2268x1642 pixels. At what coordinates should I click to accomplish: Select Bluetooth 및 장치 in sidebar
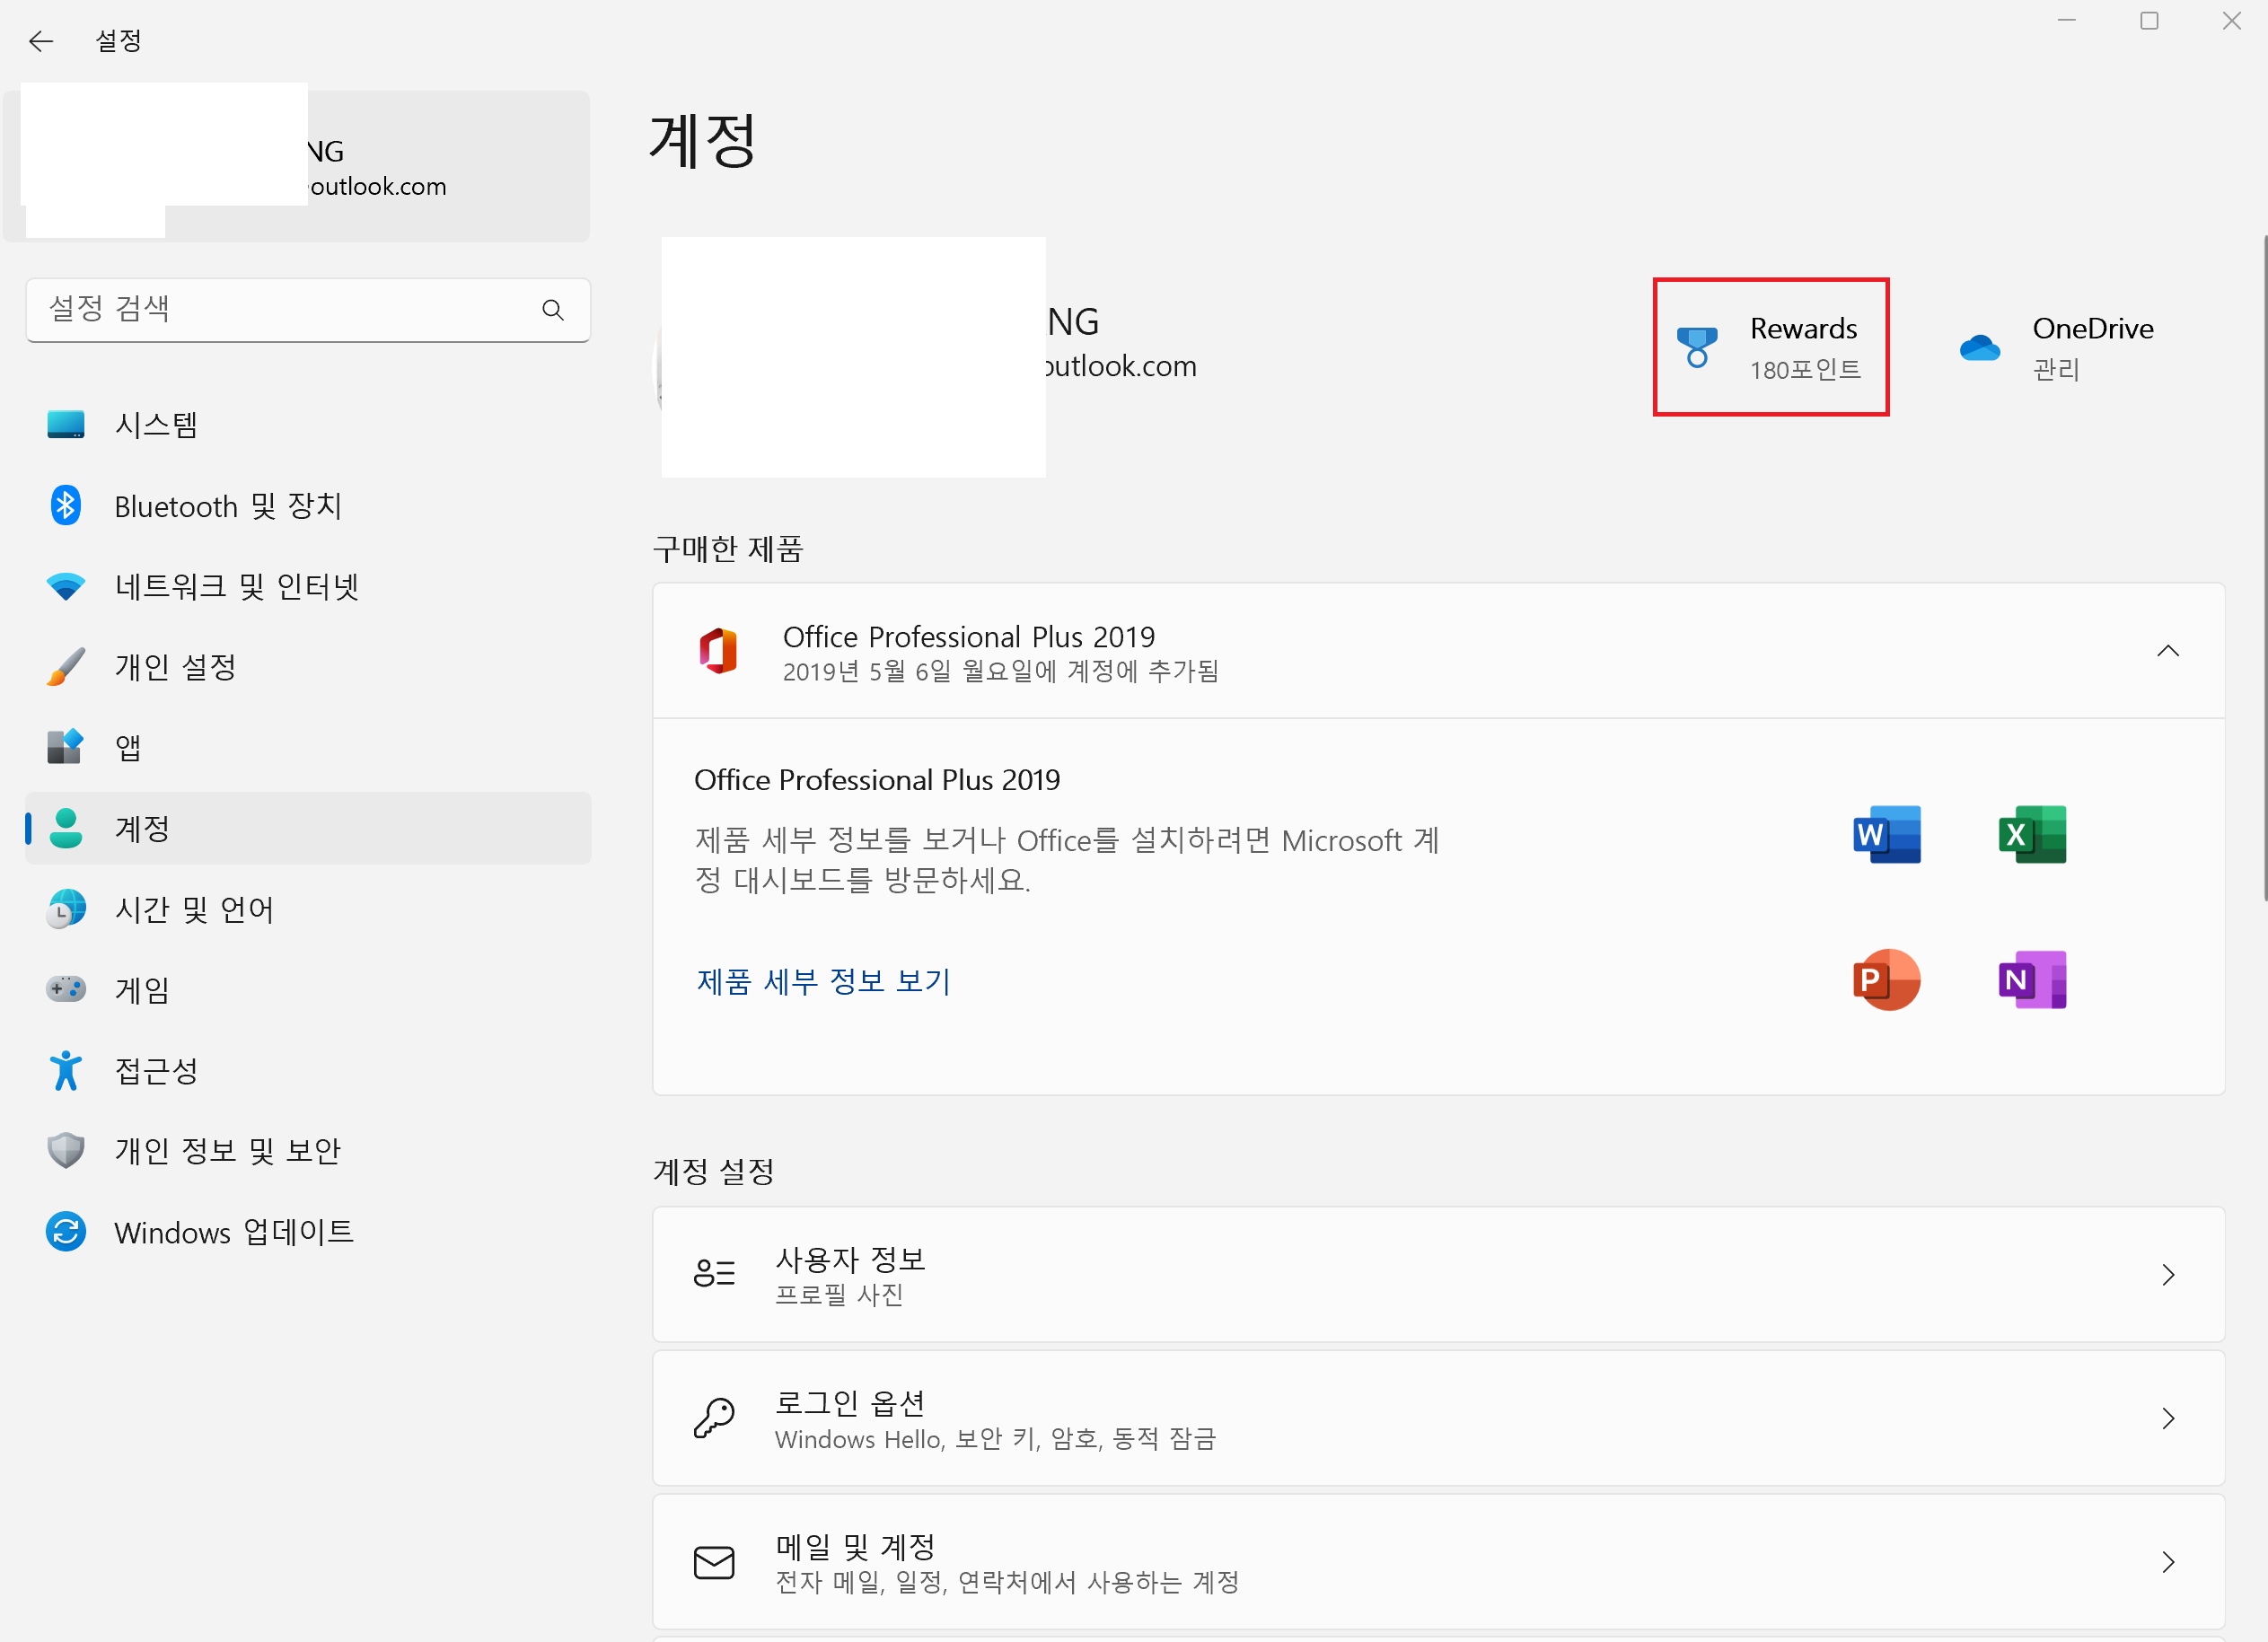coord(308,506)
